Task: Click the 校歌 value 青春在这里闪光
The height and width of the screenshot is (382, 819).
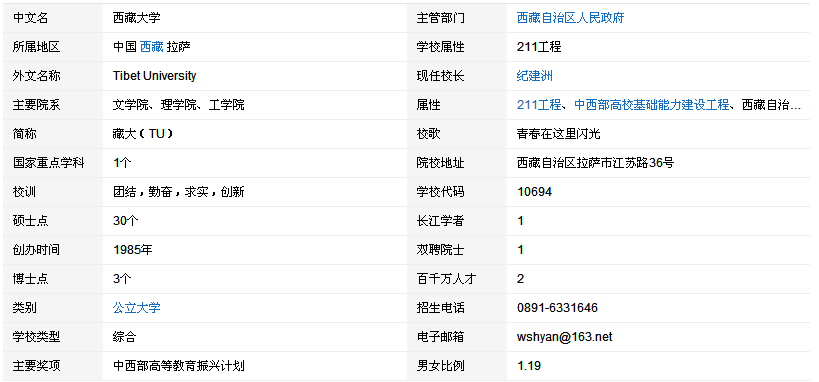Action: click(x=558, y=134)
